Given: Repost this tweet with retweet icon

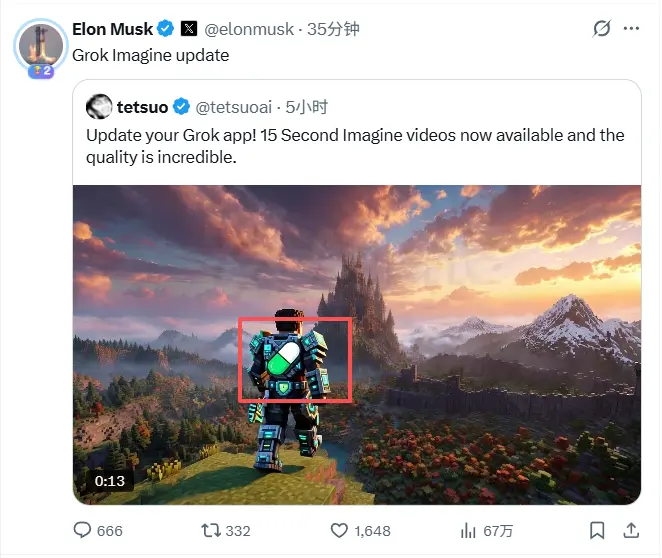Looking at the screenshot, I should [x=211, y=530].
